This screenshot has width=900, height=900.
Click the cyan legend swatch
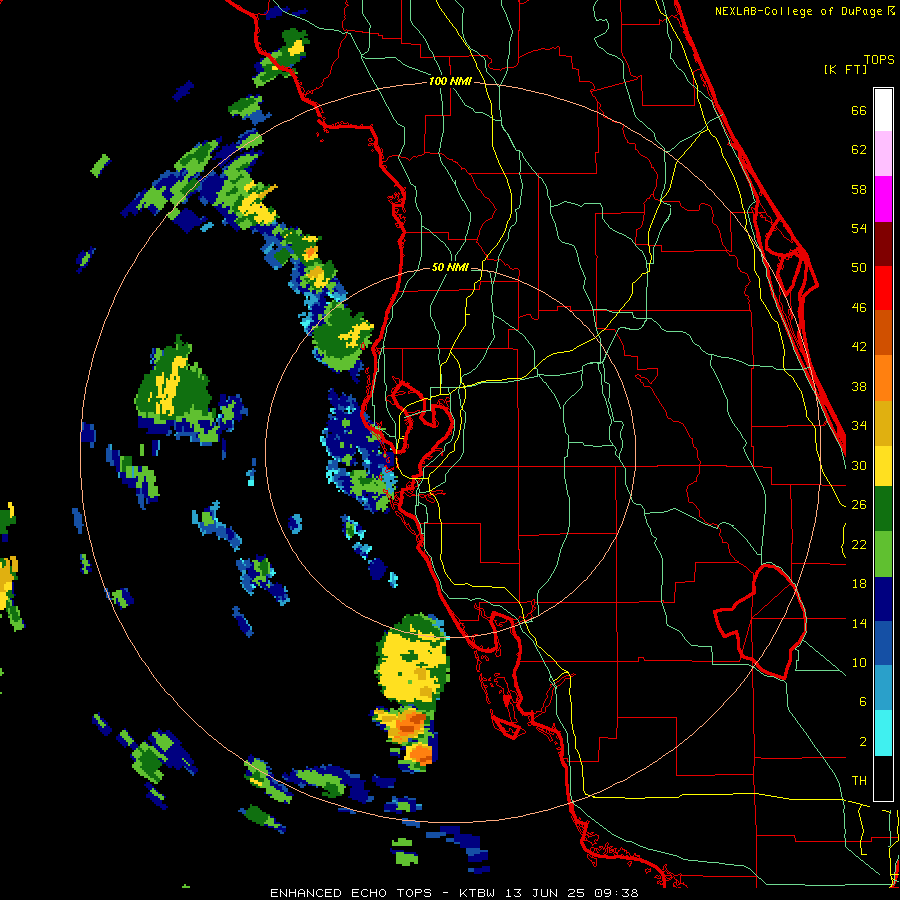pyautogui.click(x=883, y=734)
